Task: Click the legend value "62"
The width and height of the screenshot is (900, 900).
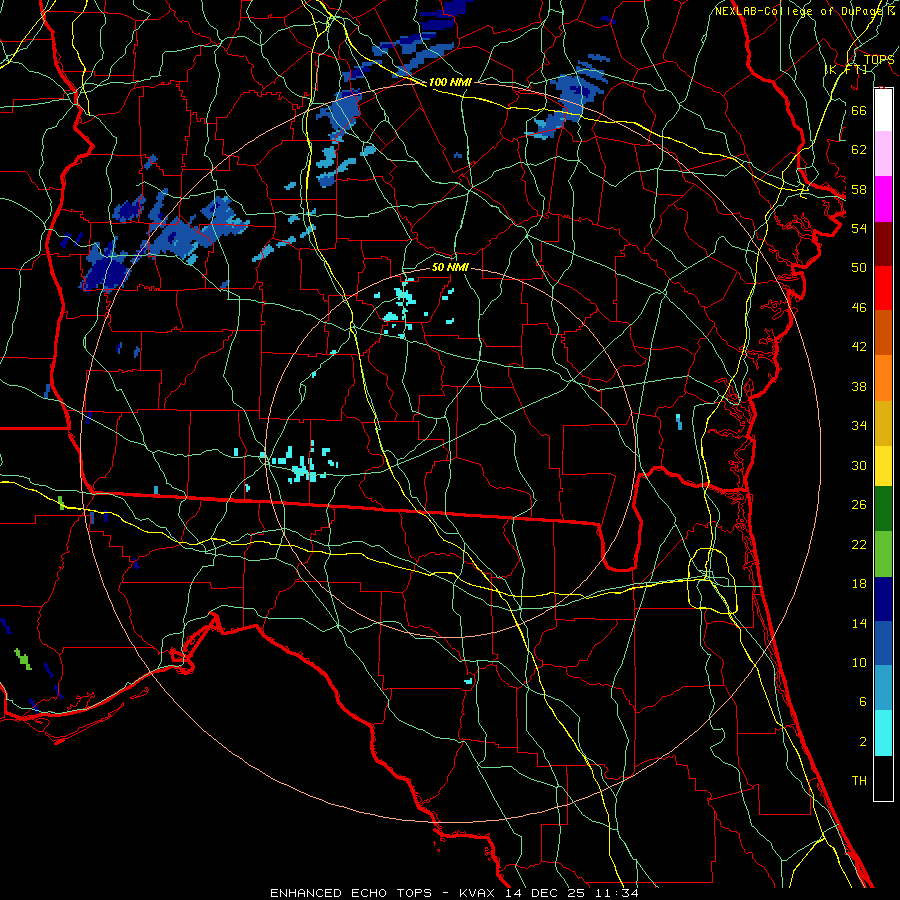Action: (859, 150)
